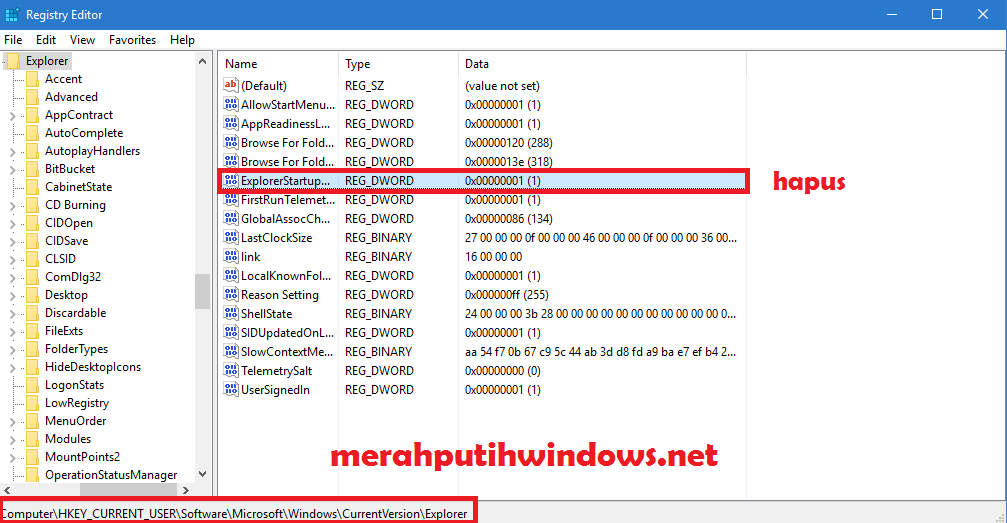1007x523 pixels.
Task: Click the tree's horizontal scroll right arrow
Action: click(186, 490)
